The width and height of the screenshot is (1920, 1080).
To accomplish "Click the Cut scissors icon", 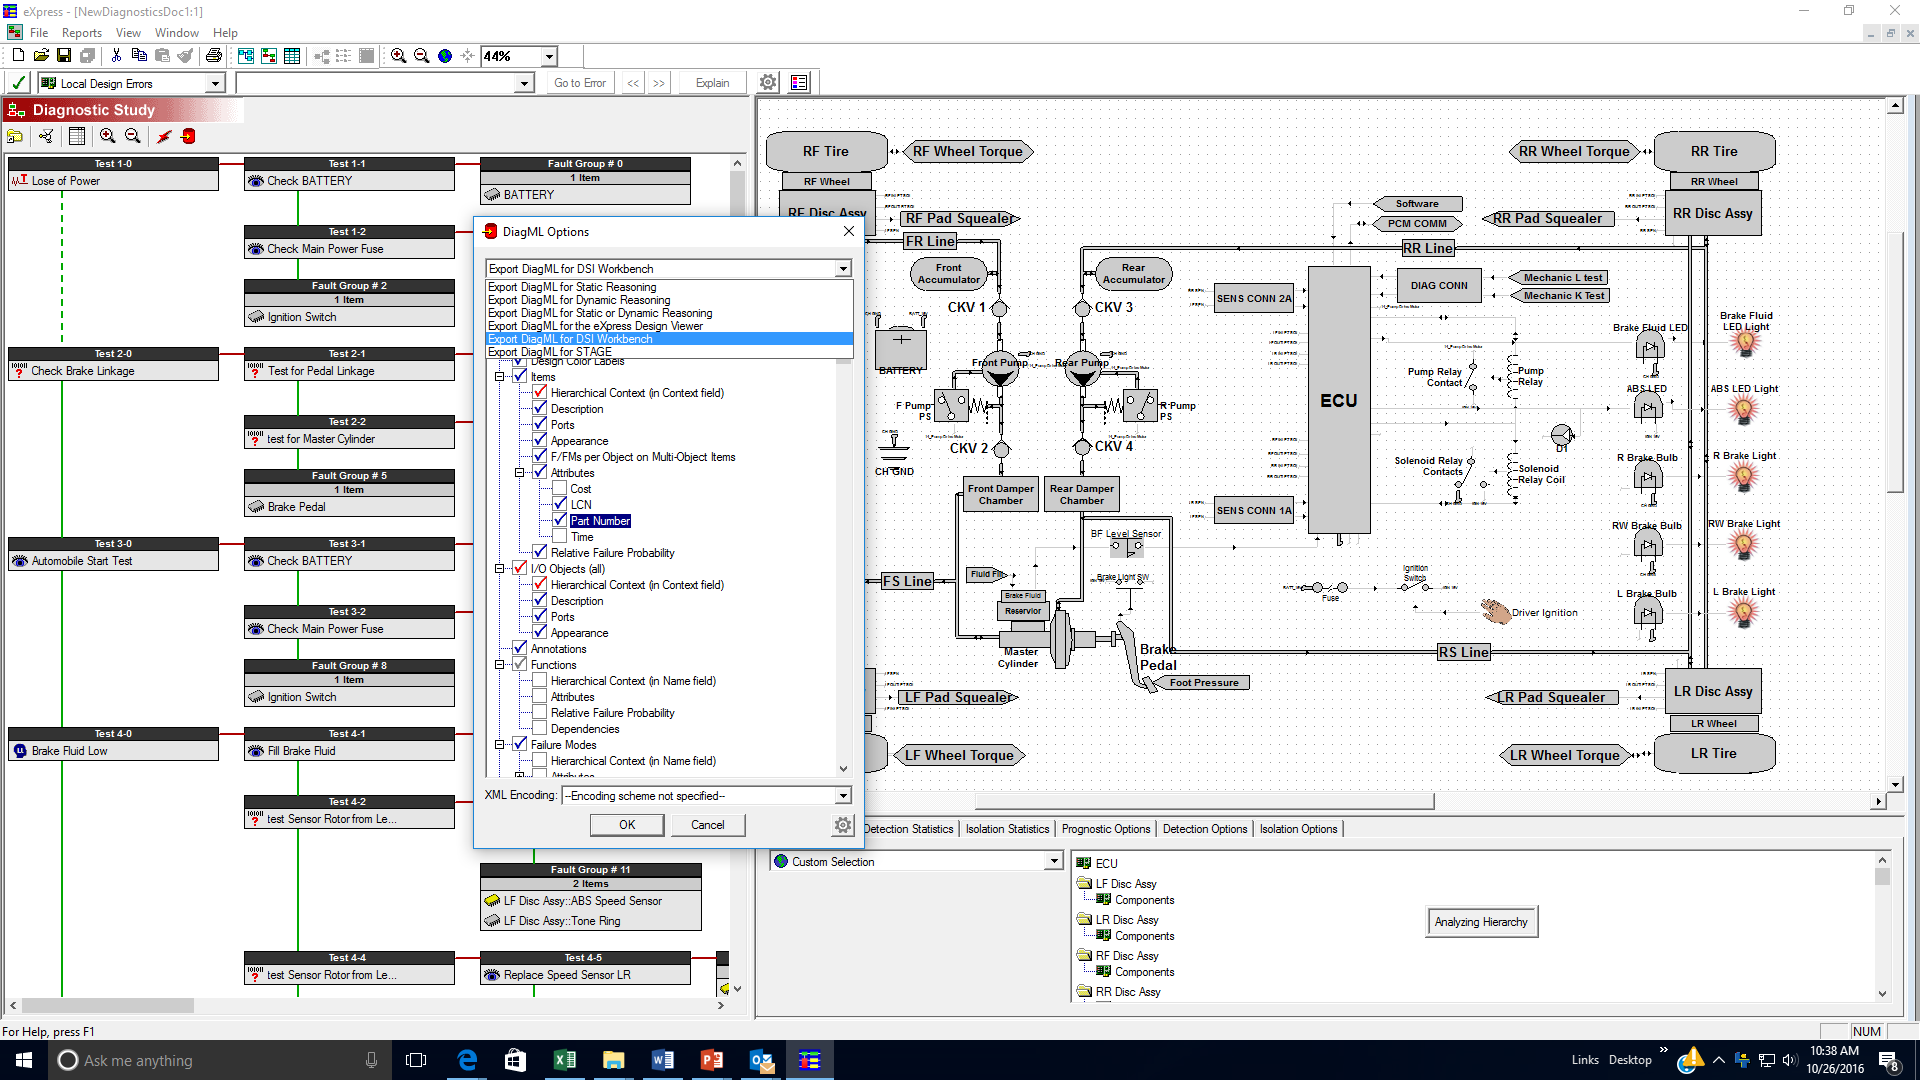I will coord(116,56).
